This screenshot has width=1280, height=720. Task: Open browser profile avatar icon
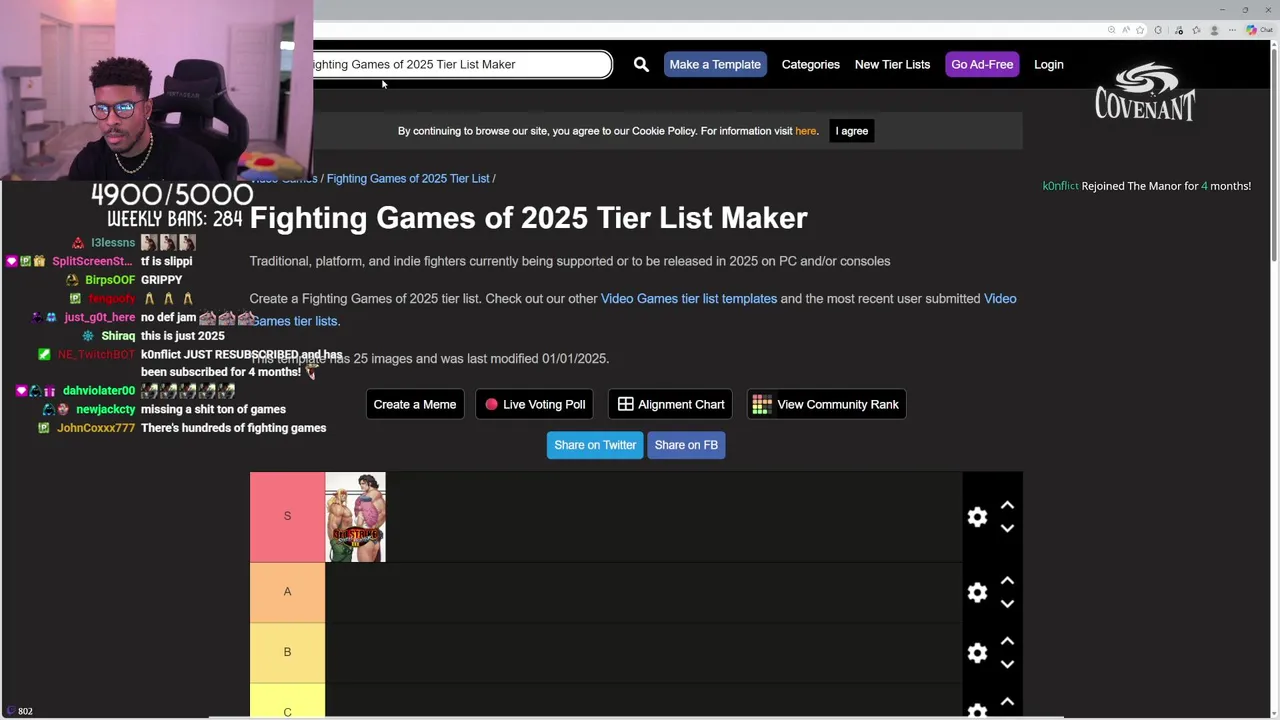1214,30
